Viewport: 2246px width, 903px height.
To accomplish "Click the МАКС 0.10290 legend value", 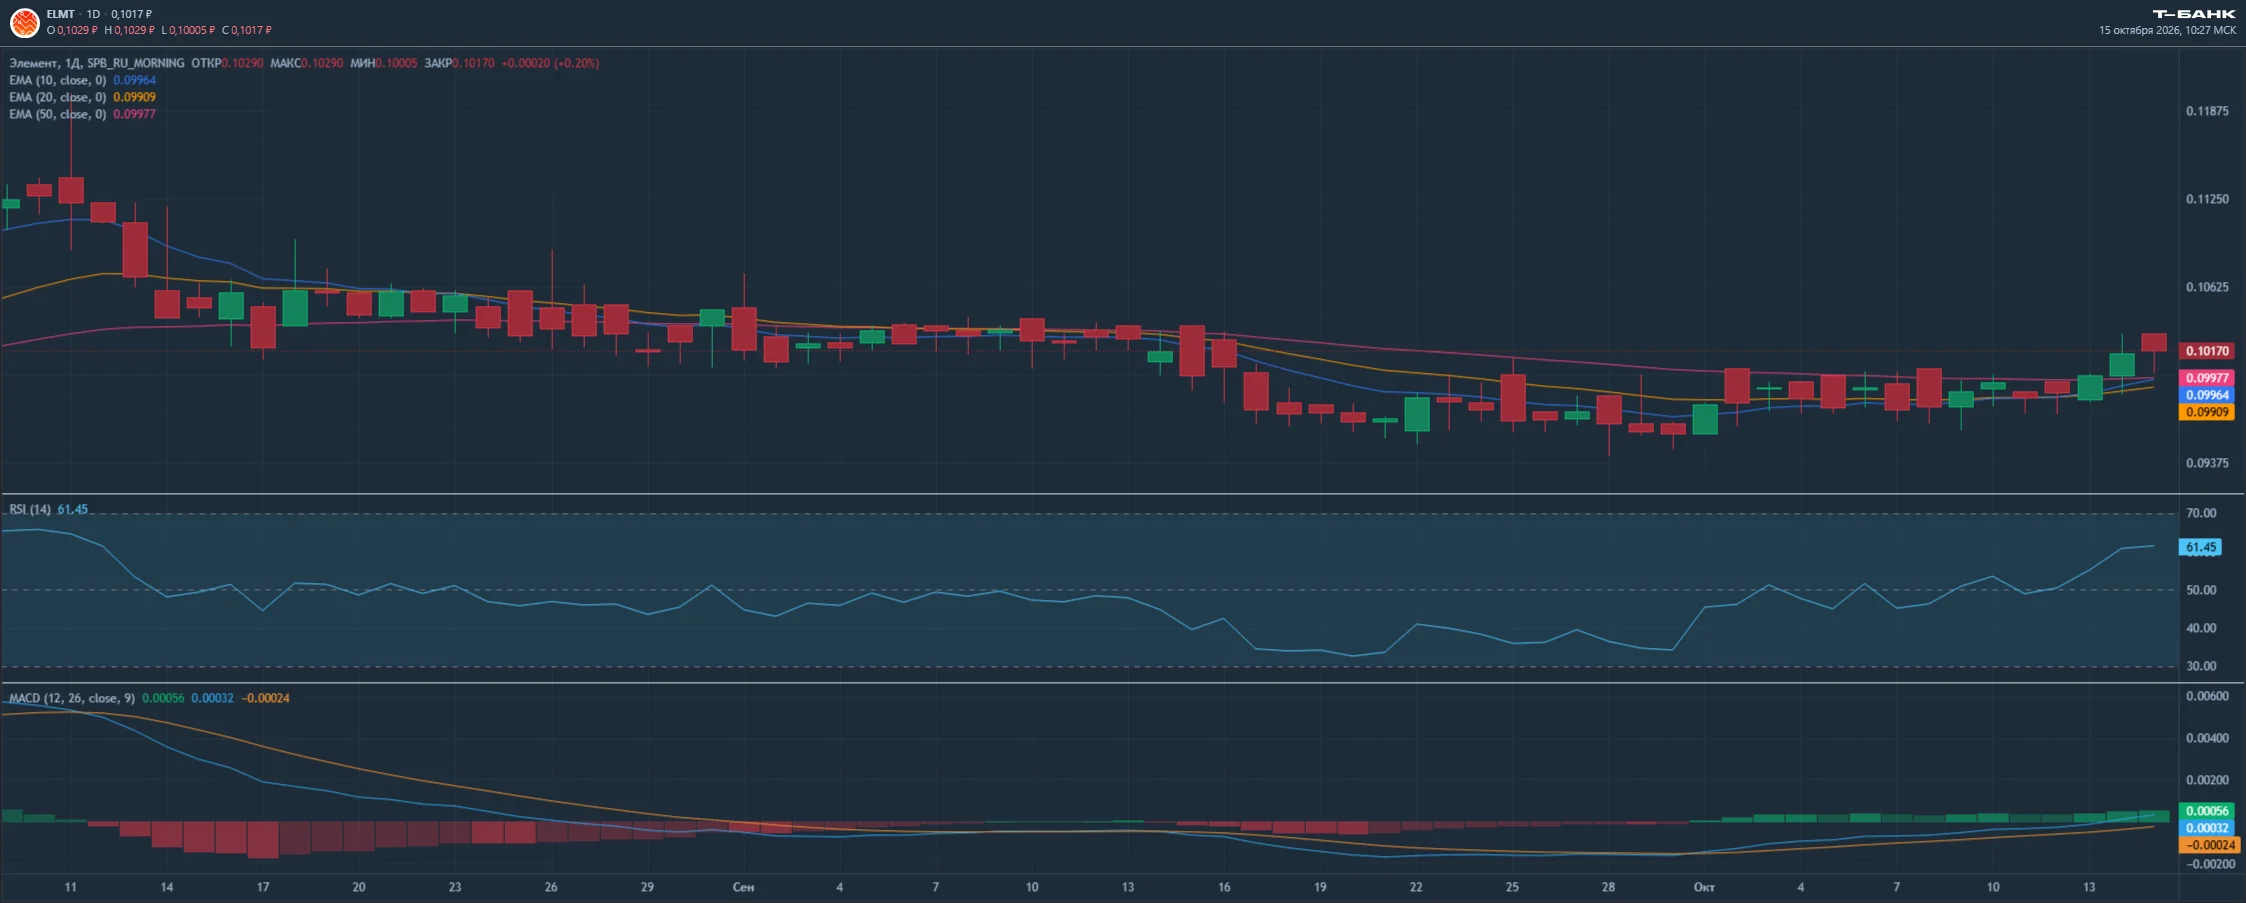I will (306, 63).
